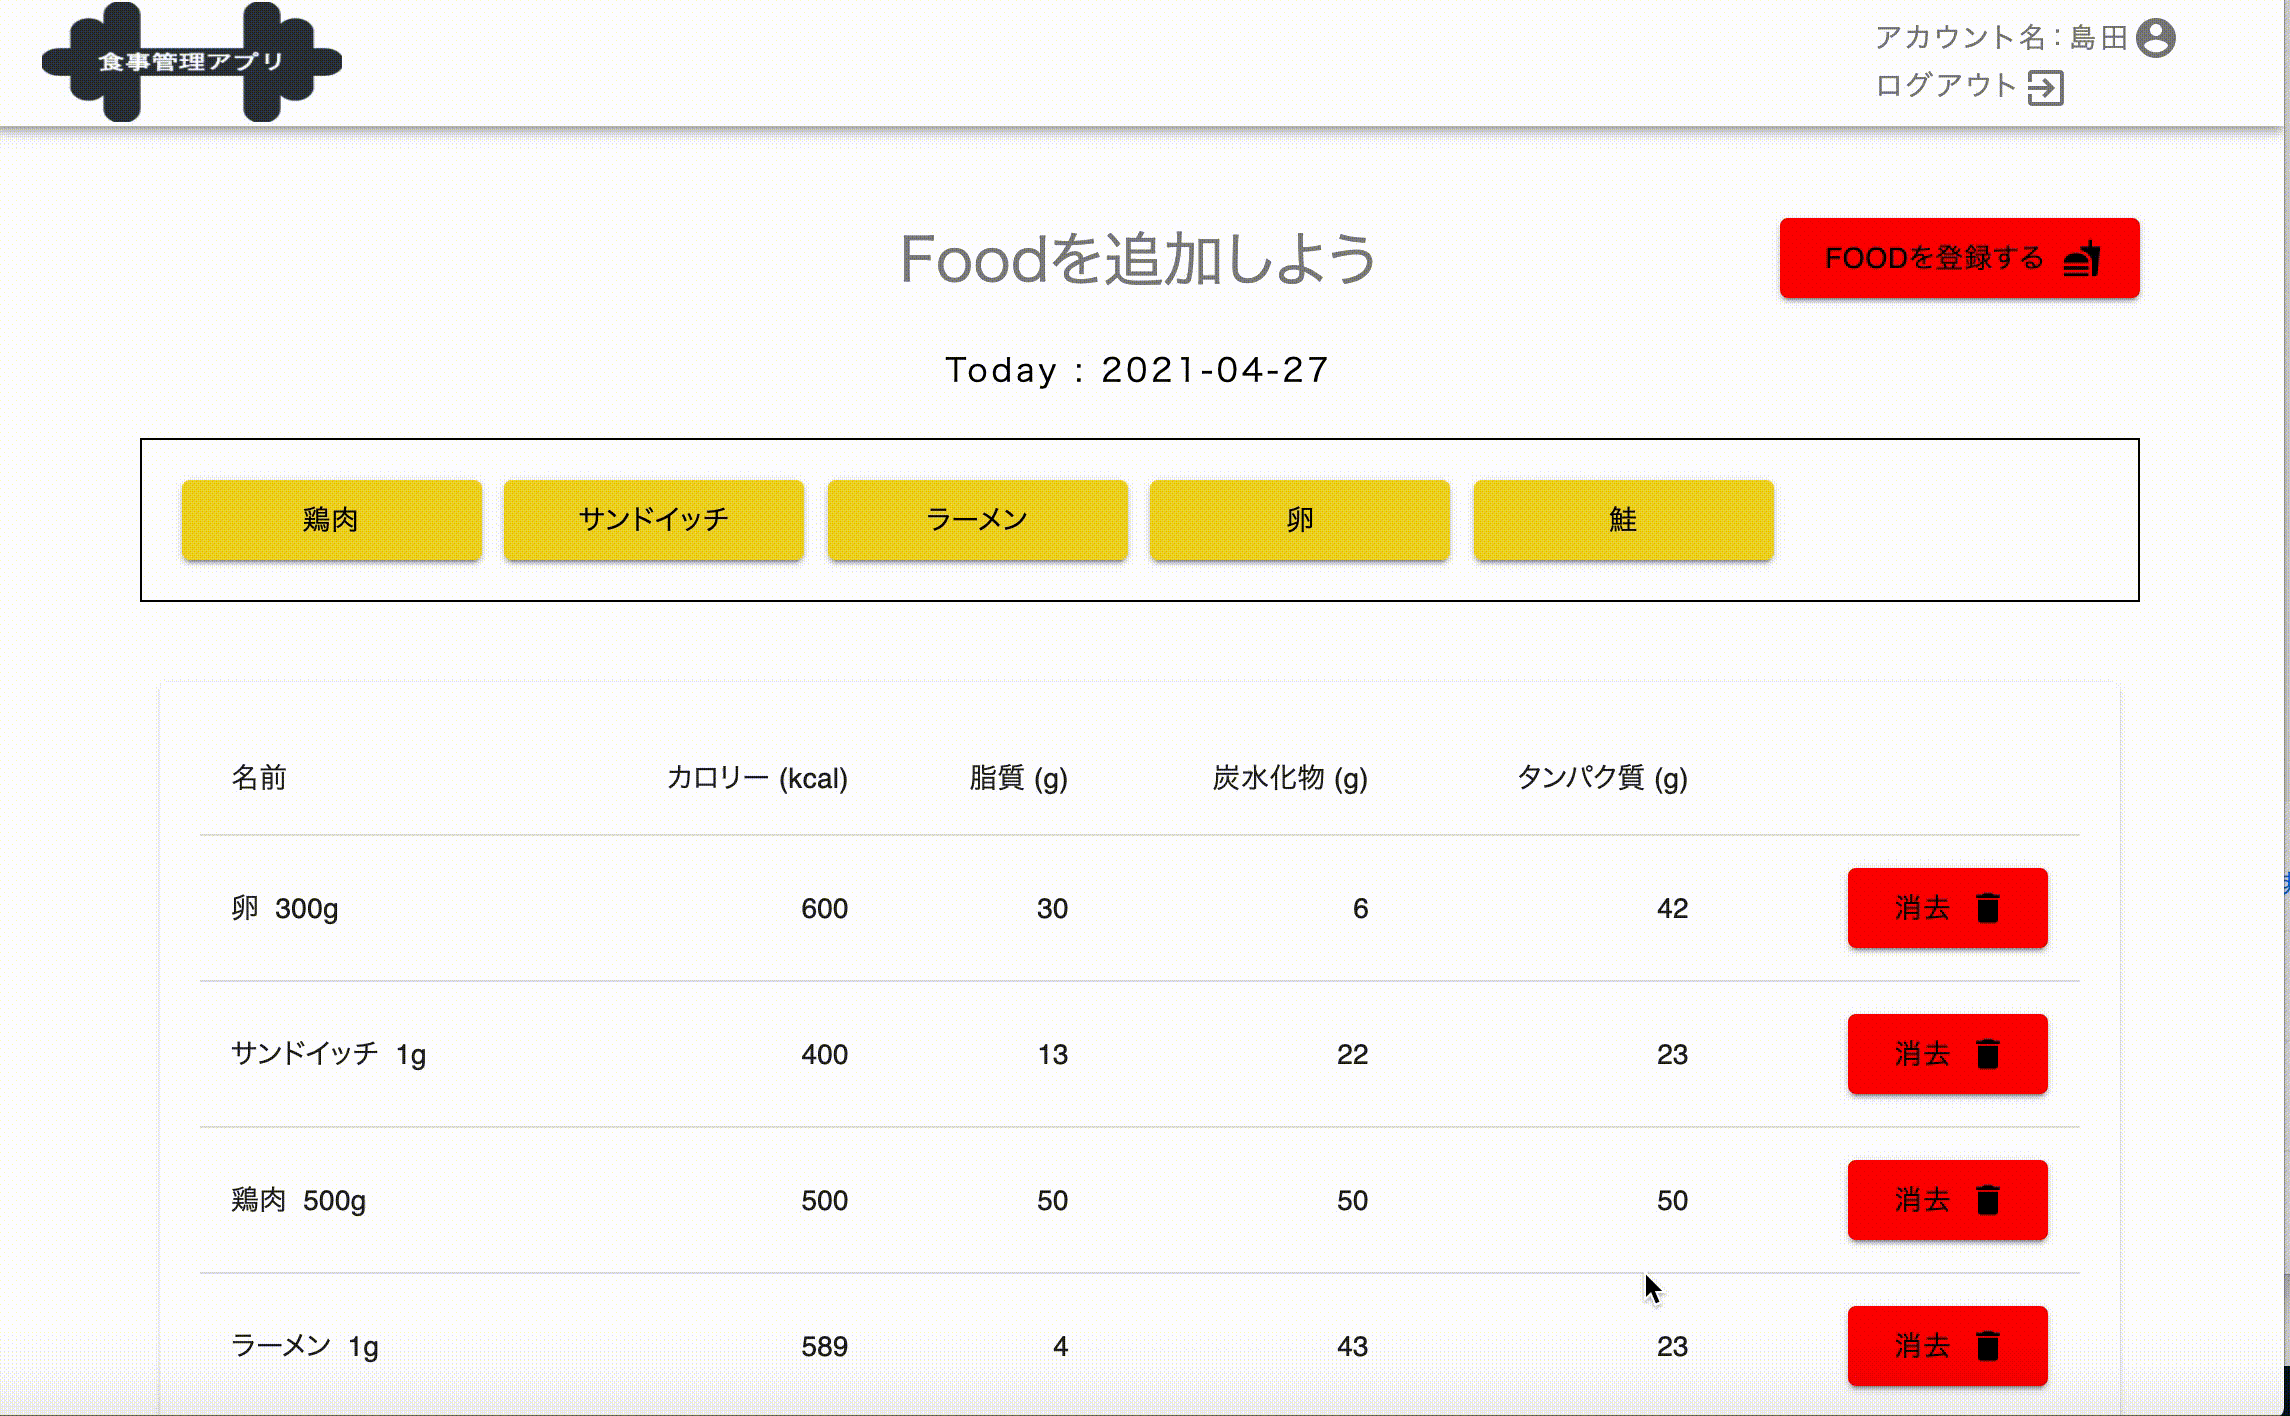This screenshot has height=1416, width=2290.
Task: Click the アカウント名：島田 label
Action: [x=2000, y=38]
